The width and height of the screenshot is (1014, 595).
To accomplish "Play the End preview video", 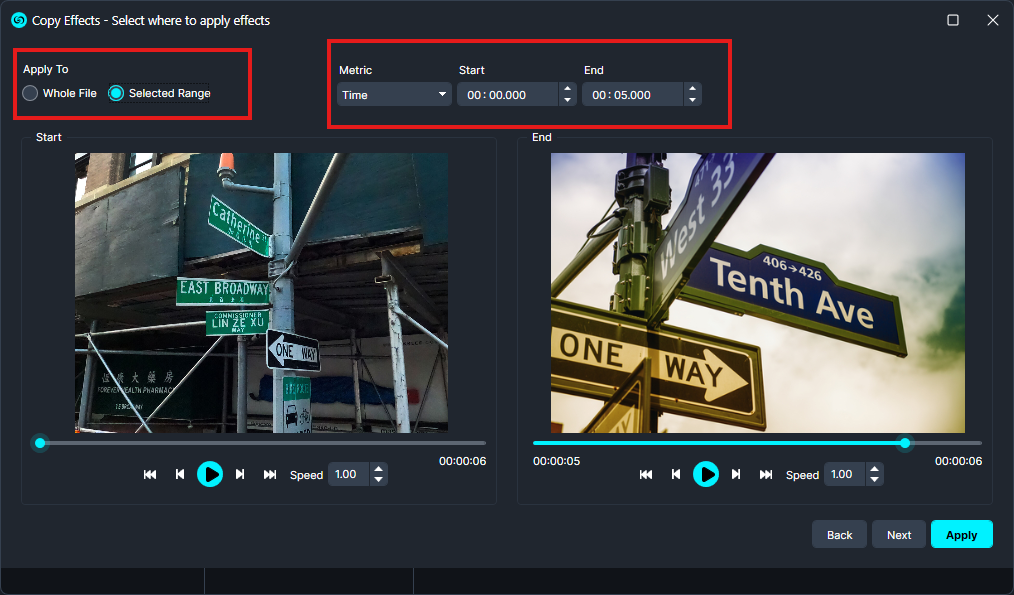I will pyautogui.click(x=706, y=474).
